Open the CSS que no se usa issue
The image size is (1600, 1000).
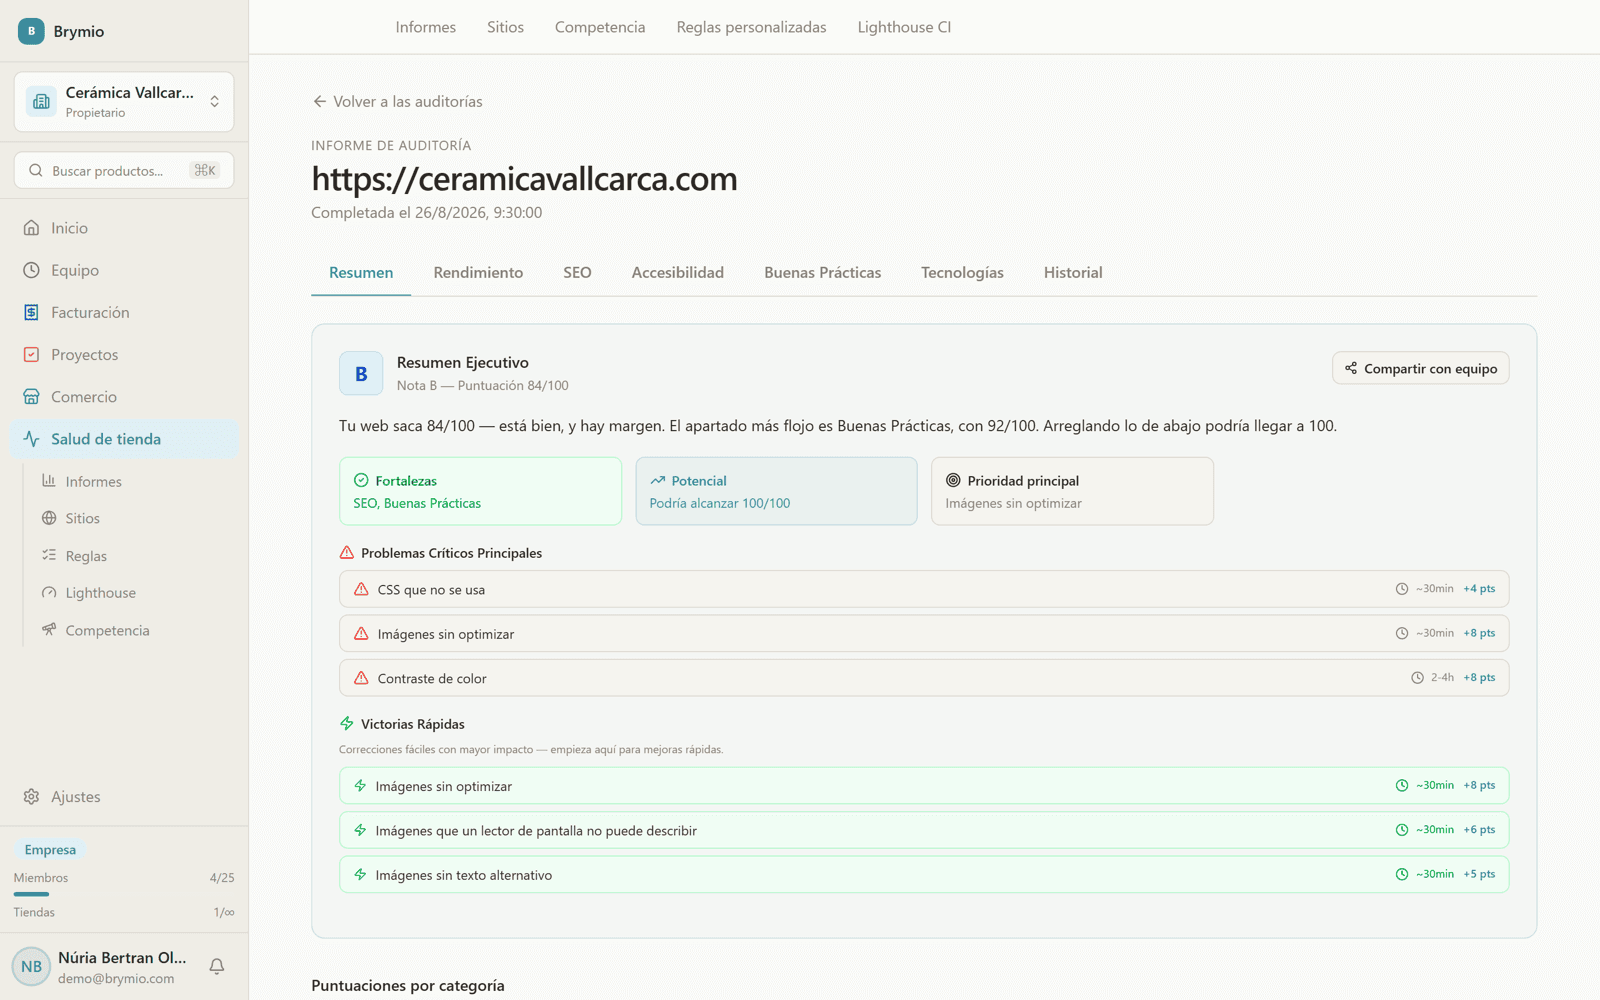(x=924, y=589)
